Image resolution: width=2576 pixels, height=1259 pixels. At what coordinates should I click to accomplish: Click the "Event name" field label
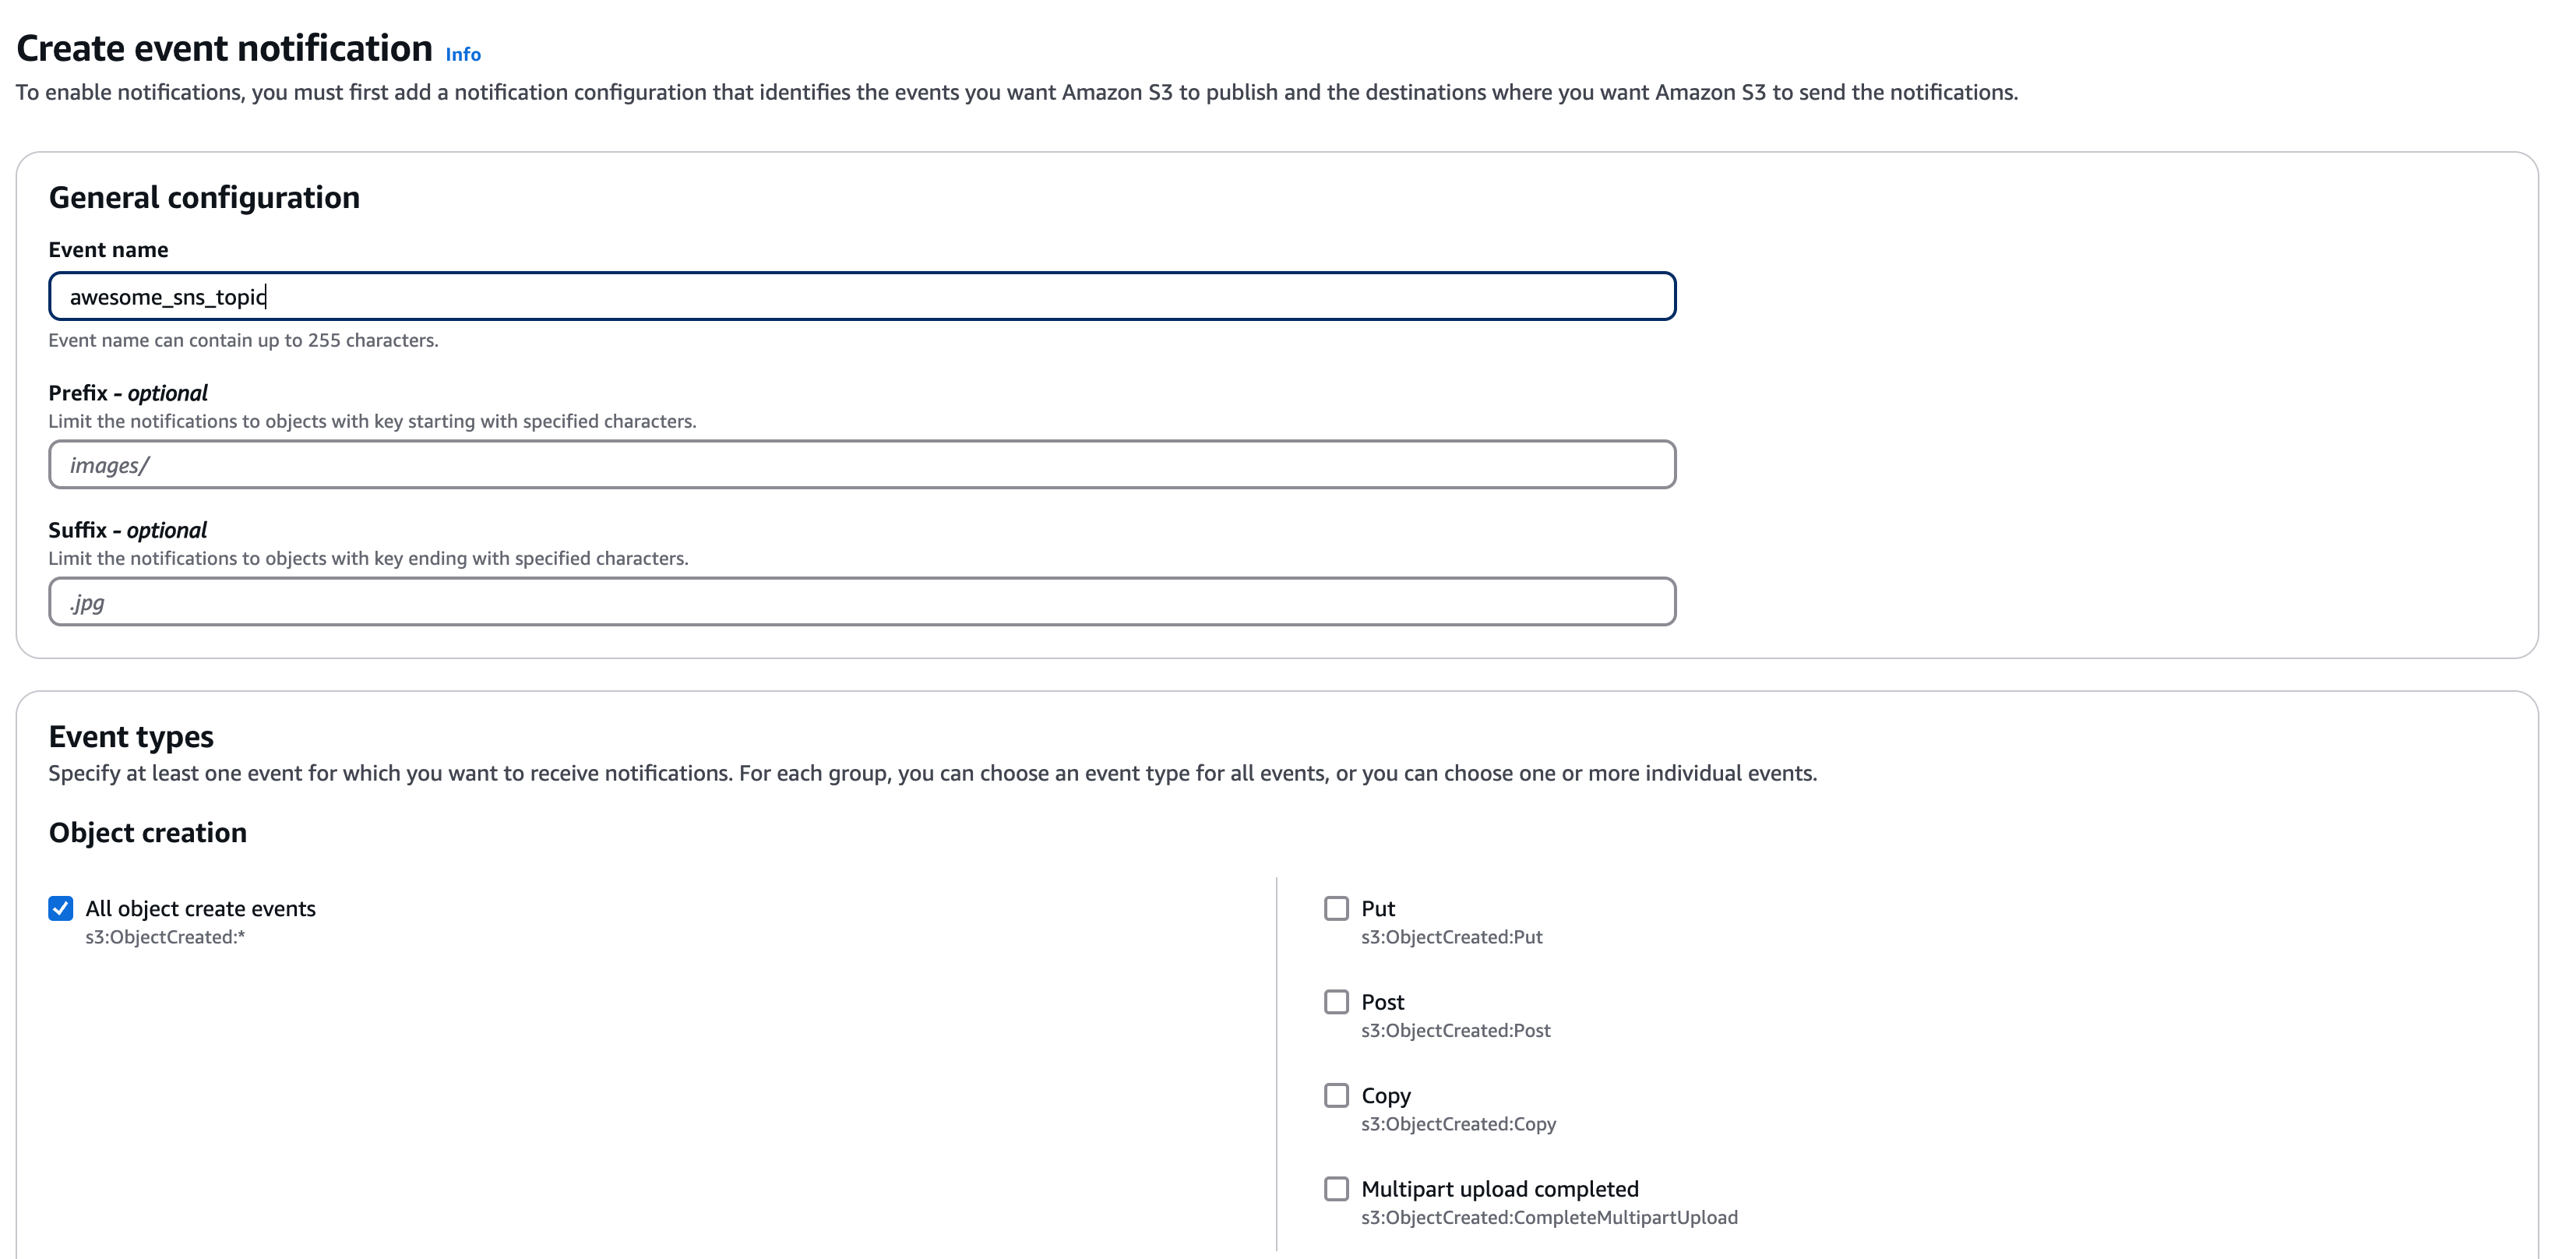click(108, 250)
